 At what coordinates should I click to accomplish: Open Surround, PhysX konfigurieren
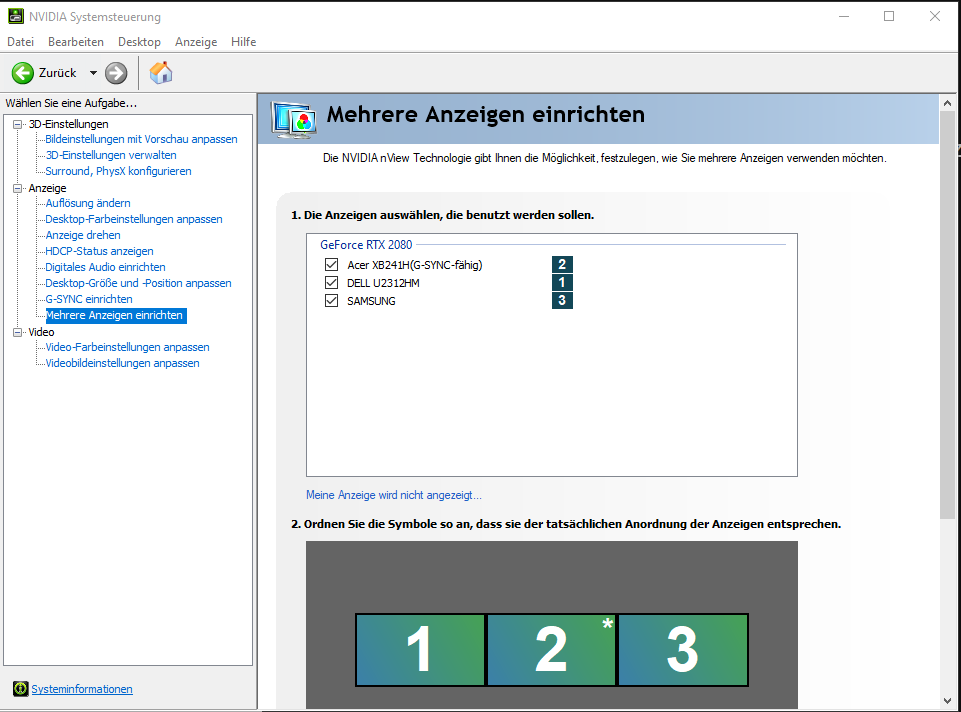pos(118,171)
